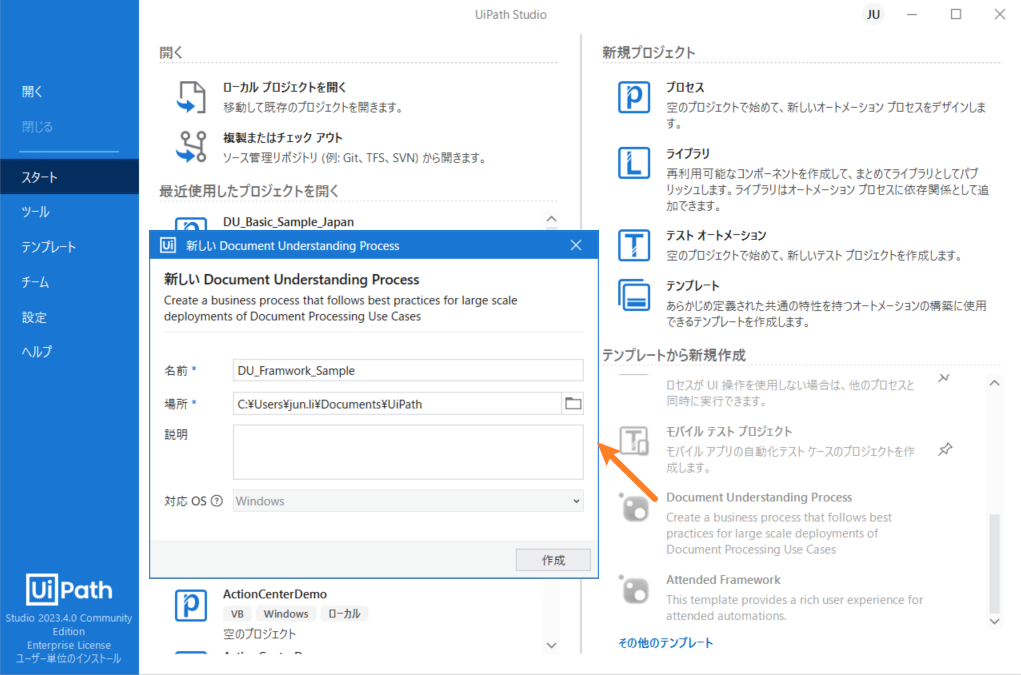Click templates list scroll-down arrow
The height and width of the screenshot is (675, 1021).
[x=994, y=622]
